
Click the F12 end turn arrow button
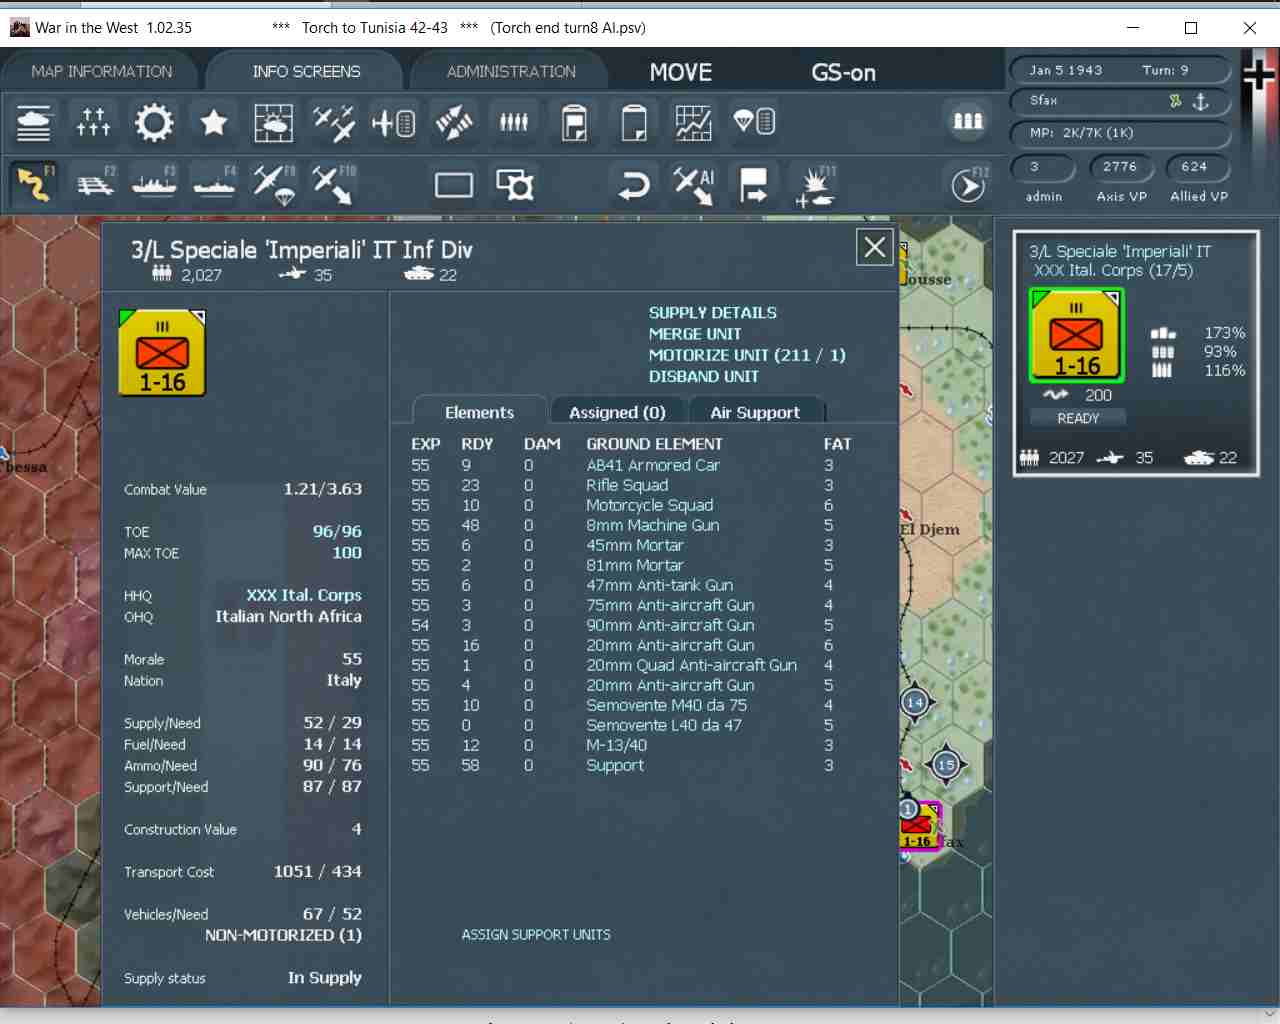tap(968, 185)
